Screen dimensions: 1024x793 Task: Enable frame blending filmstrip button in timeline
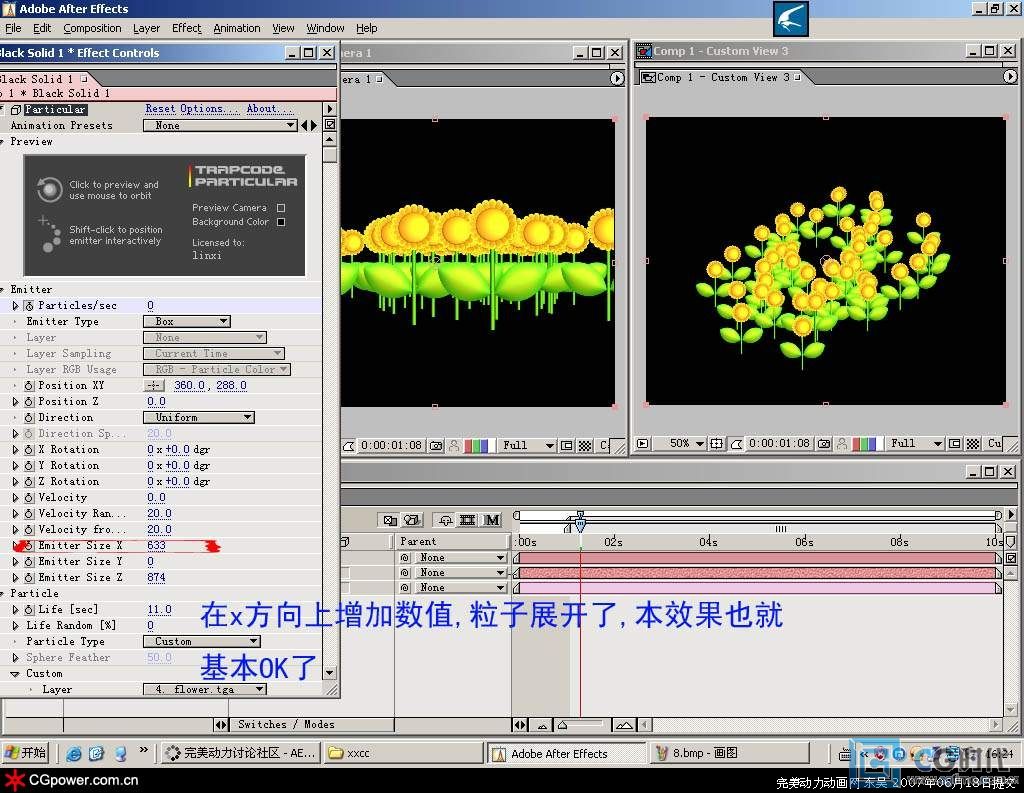[x=468, y=520]
